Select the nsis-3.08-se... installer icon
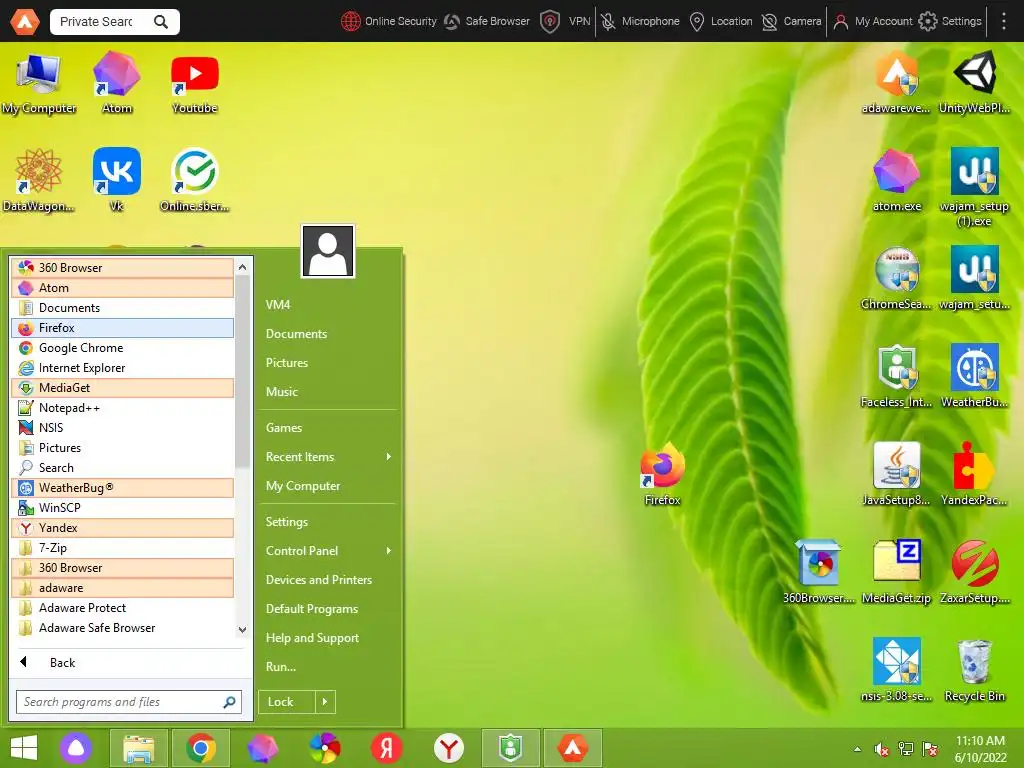The width and height of the screenshot is (1024, 768). (897, 671)
